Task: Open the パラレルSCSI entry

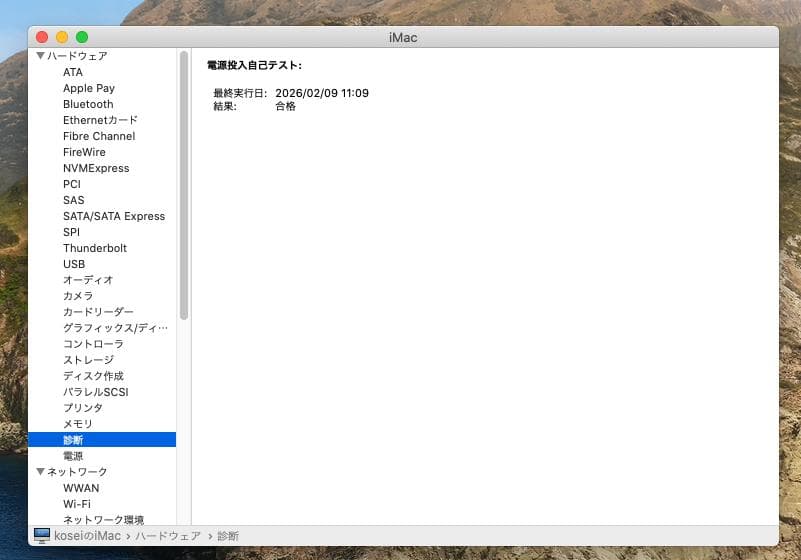Action: [x=96, y=392]
